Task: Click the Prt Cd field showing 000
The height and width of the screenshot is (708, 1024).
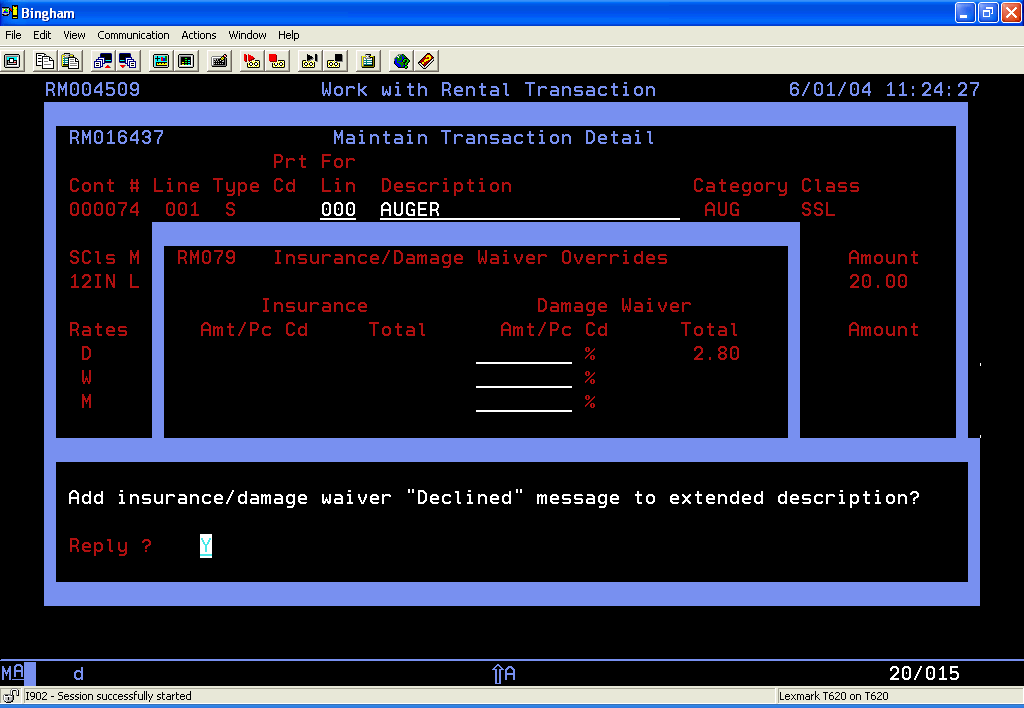Action: pyautogui.click(x=338, y=209)
